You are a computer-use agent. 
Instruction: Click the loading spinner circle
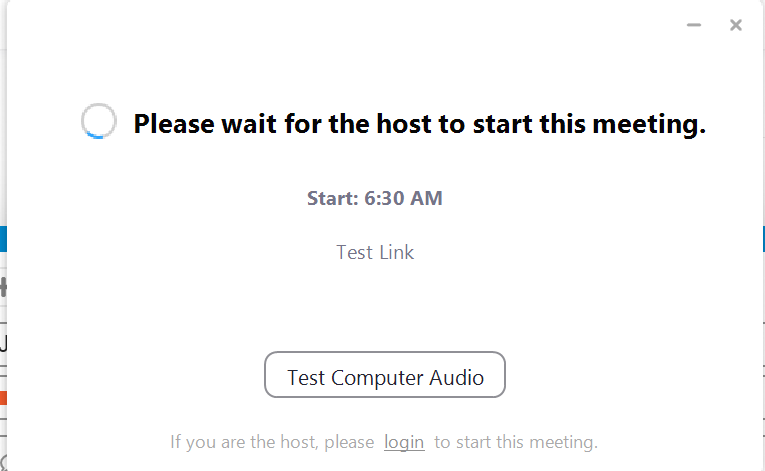click(99, 121)
